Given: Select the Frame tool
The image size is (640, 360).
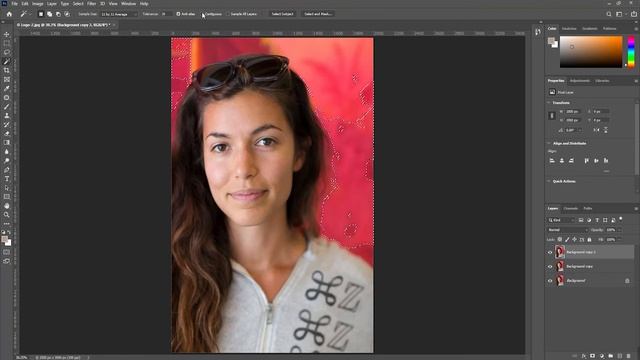Looking at the screenshot, I should pyautogui.click(x=7, y=80).
